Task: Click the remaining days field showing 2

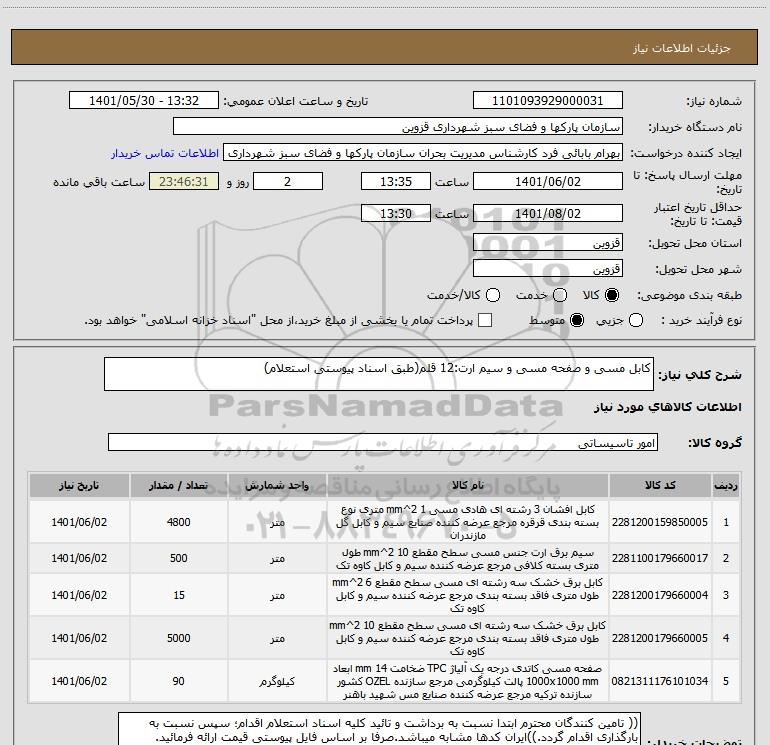Action: [x=288, y=182]
